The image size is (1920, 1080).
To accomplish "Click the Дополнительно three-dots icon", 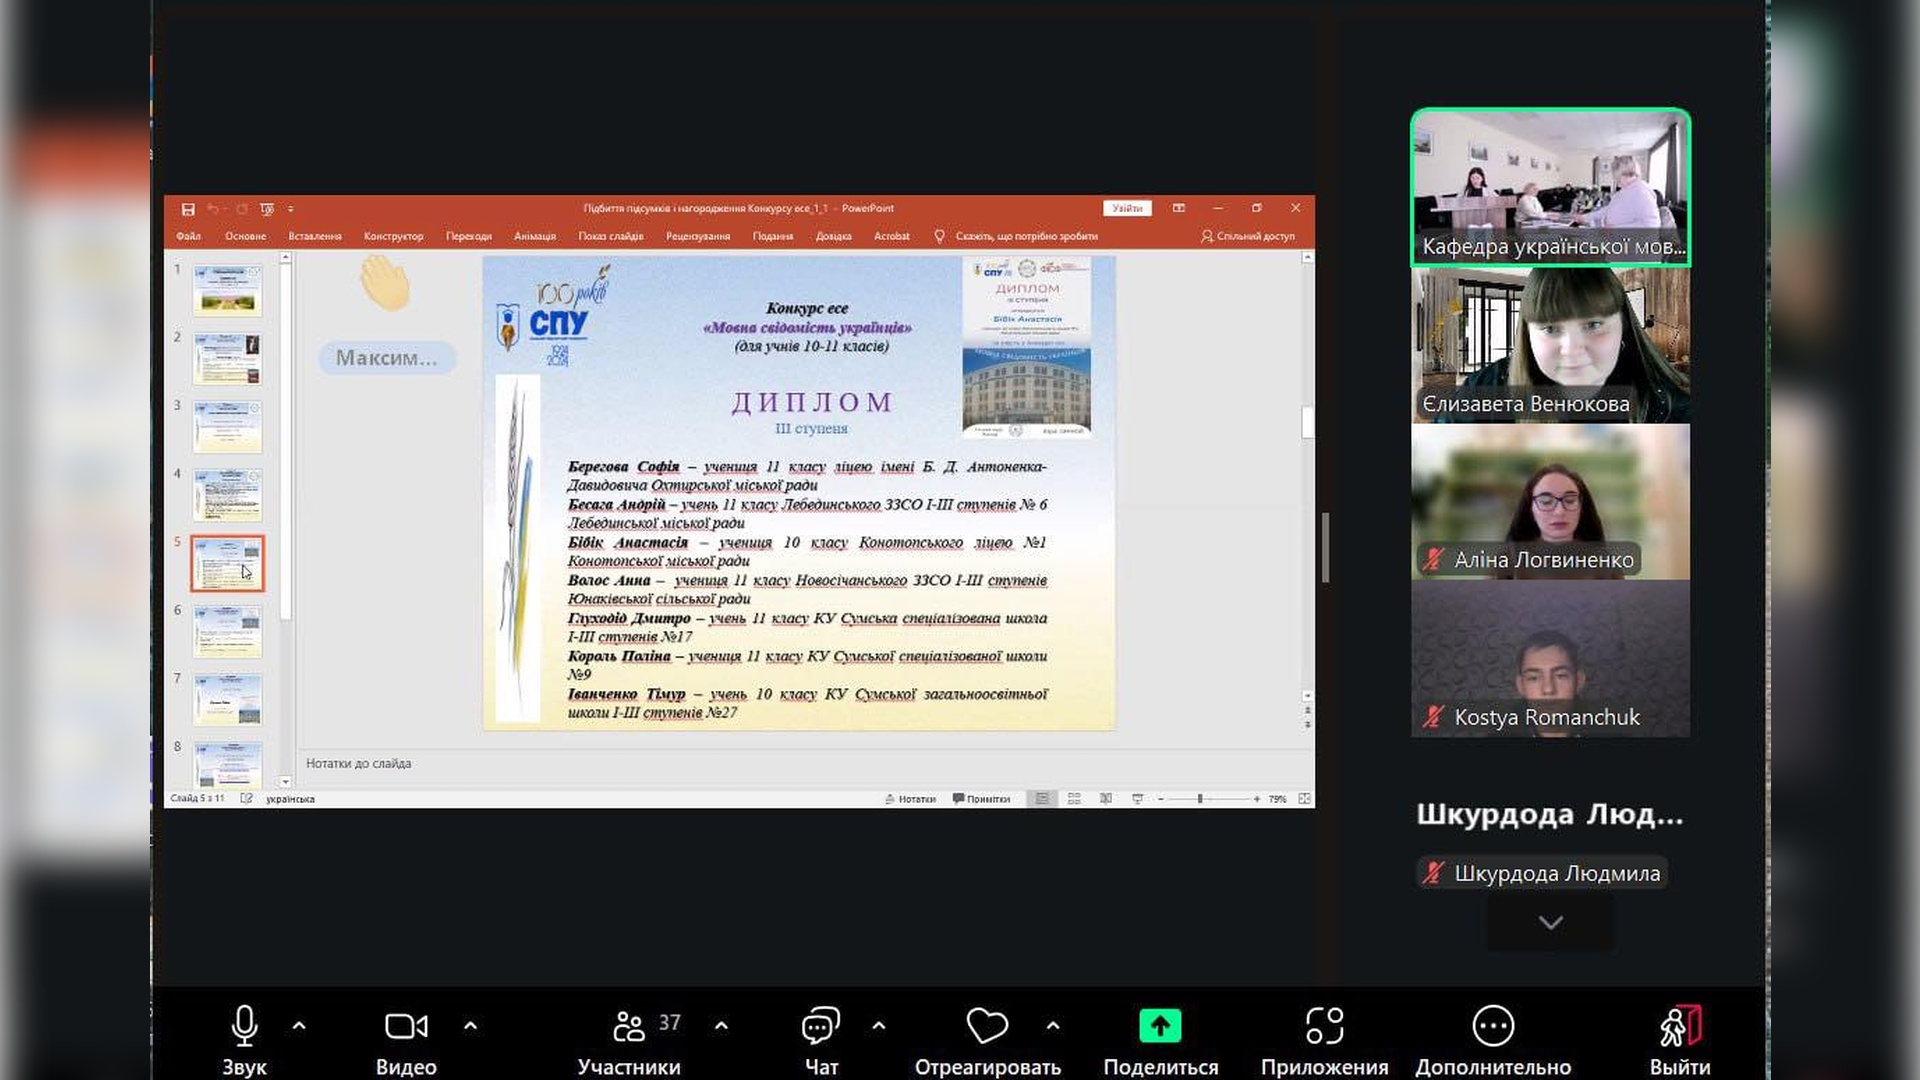I will tap(1493, 1026).
